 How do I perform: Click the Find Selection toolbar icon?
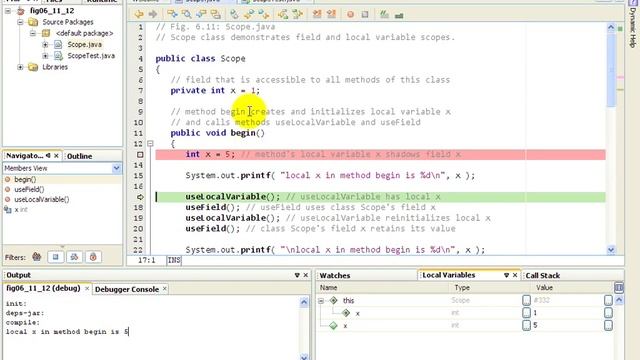(x=172, y=15)
